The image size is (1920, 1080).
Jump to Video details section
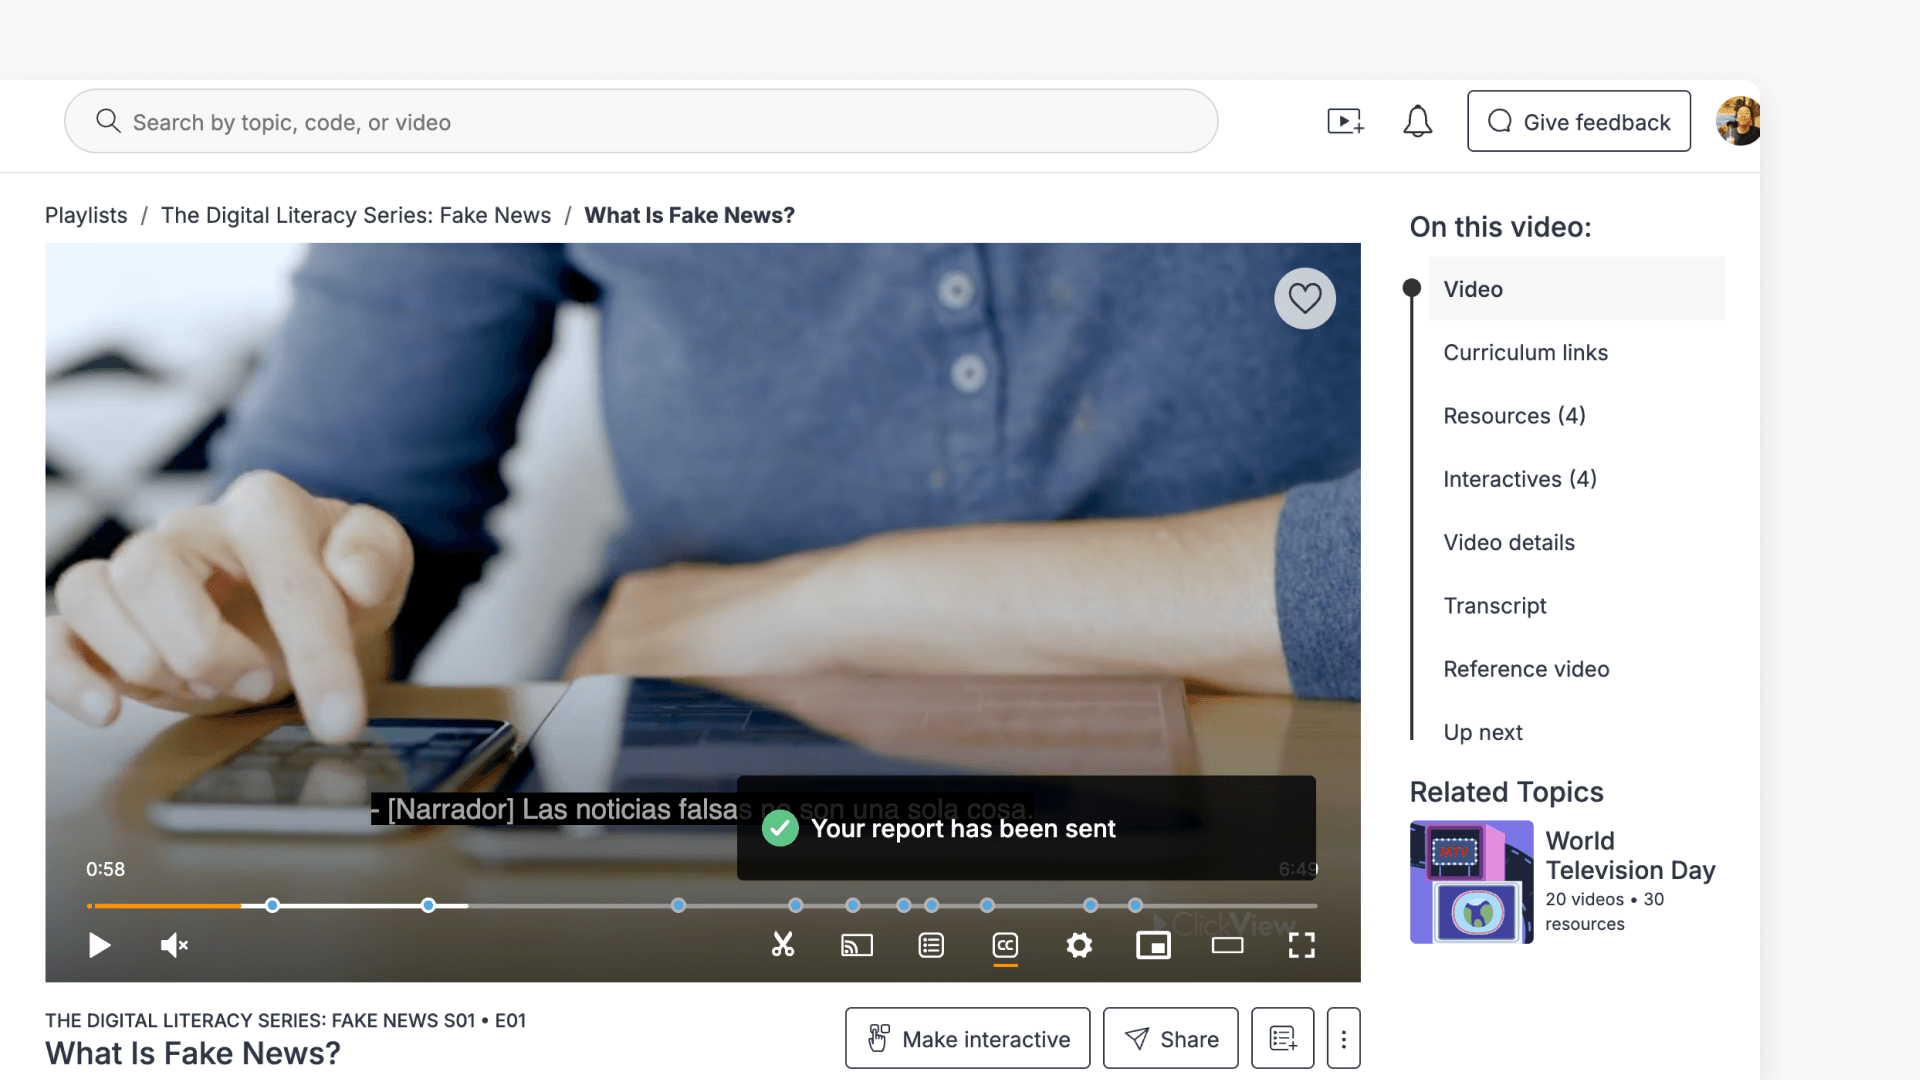(1509, 542)
